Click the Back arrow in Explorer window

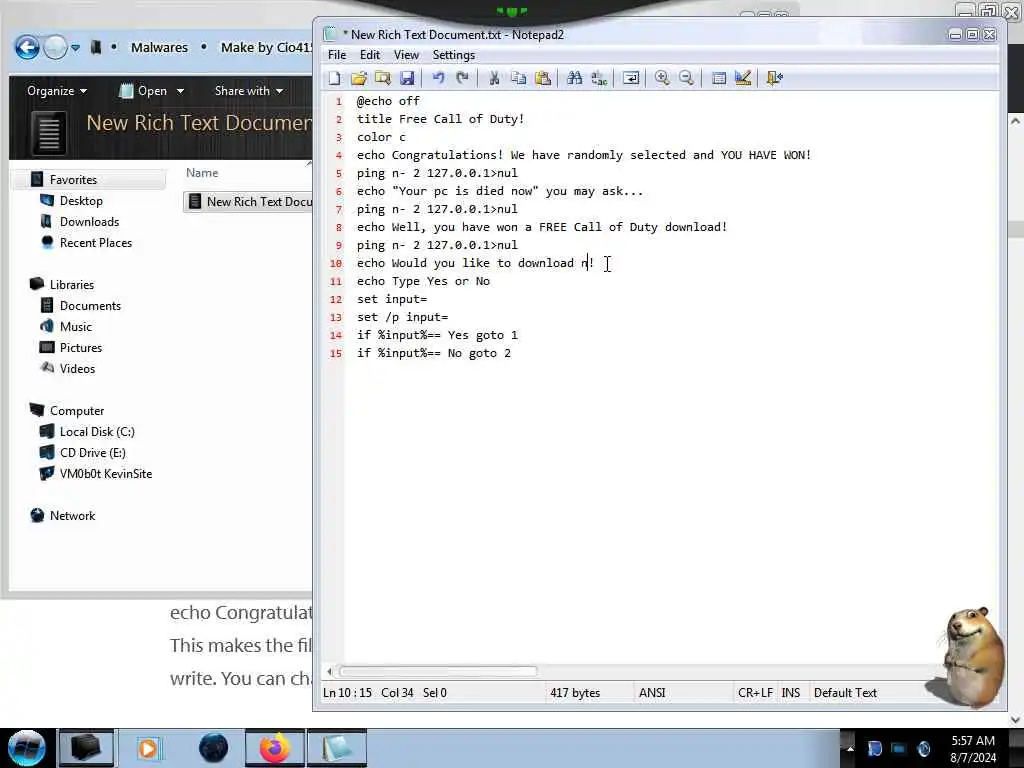[27, 47]
